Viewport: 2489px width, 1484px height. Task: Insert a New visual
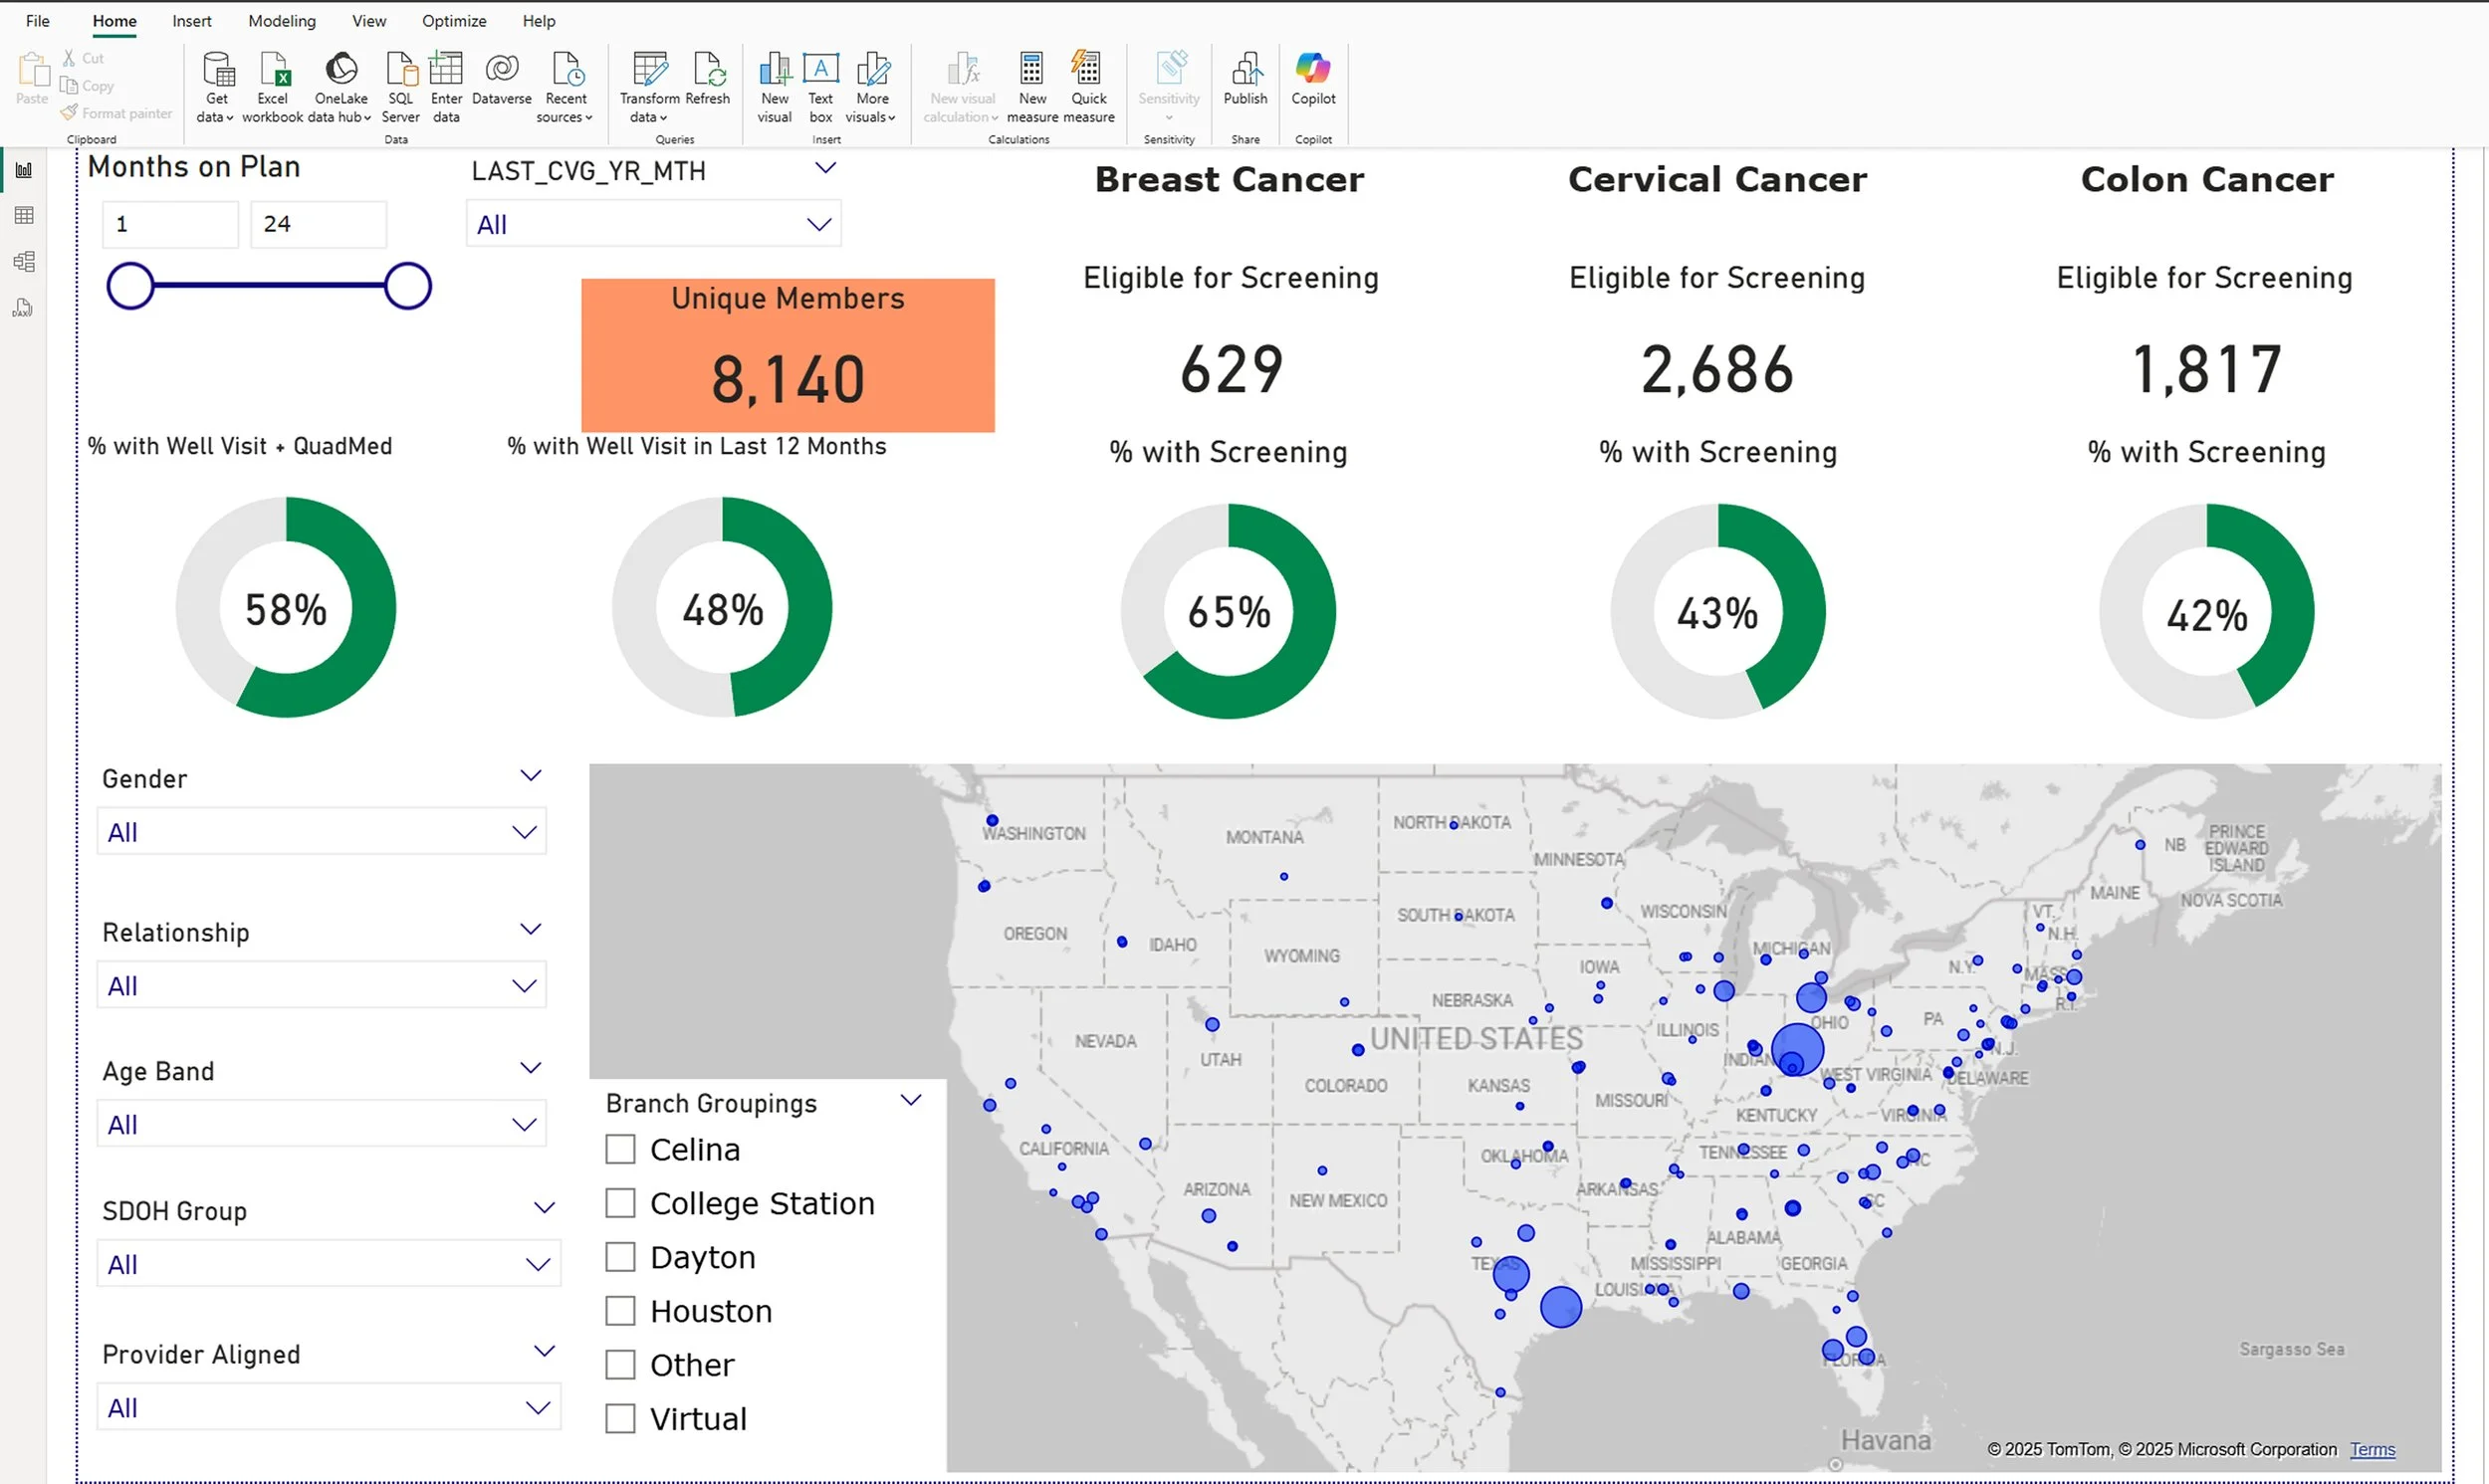(x=774, y=70)
